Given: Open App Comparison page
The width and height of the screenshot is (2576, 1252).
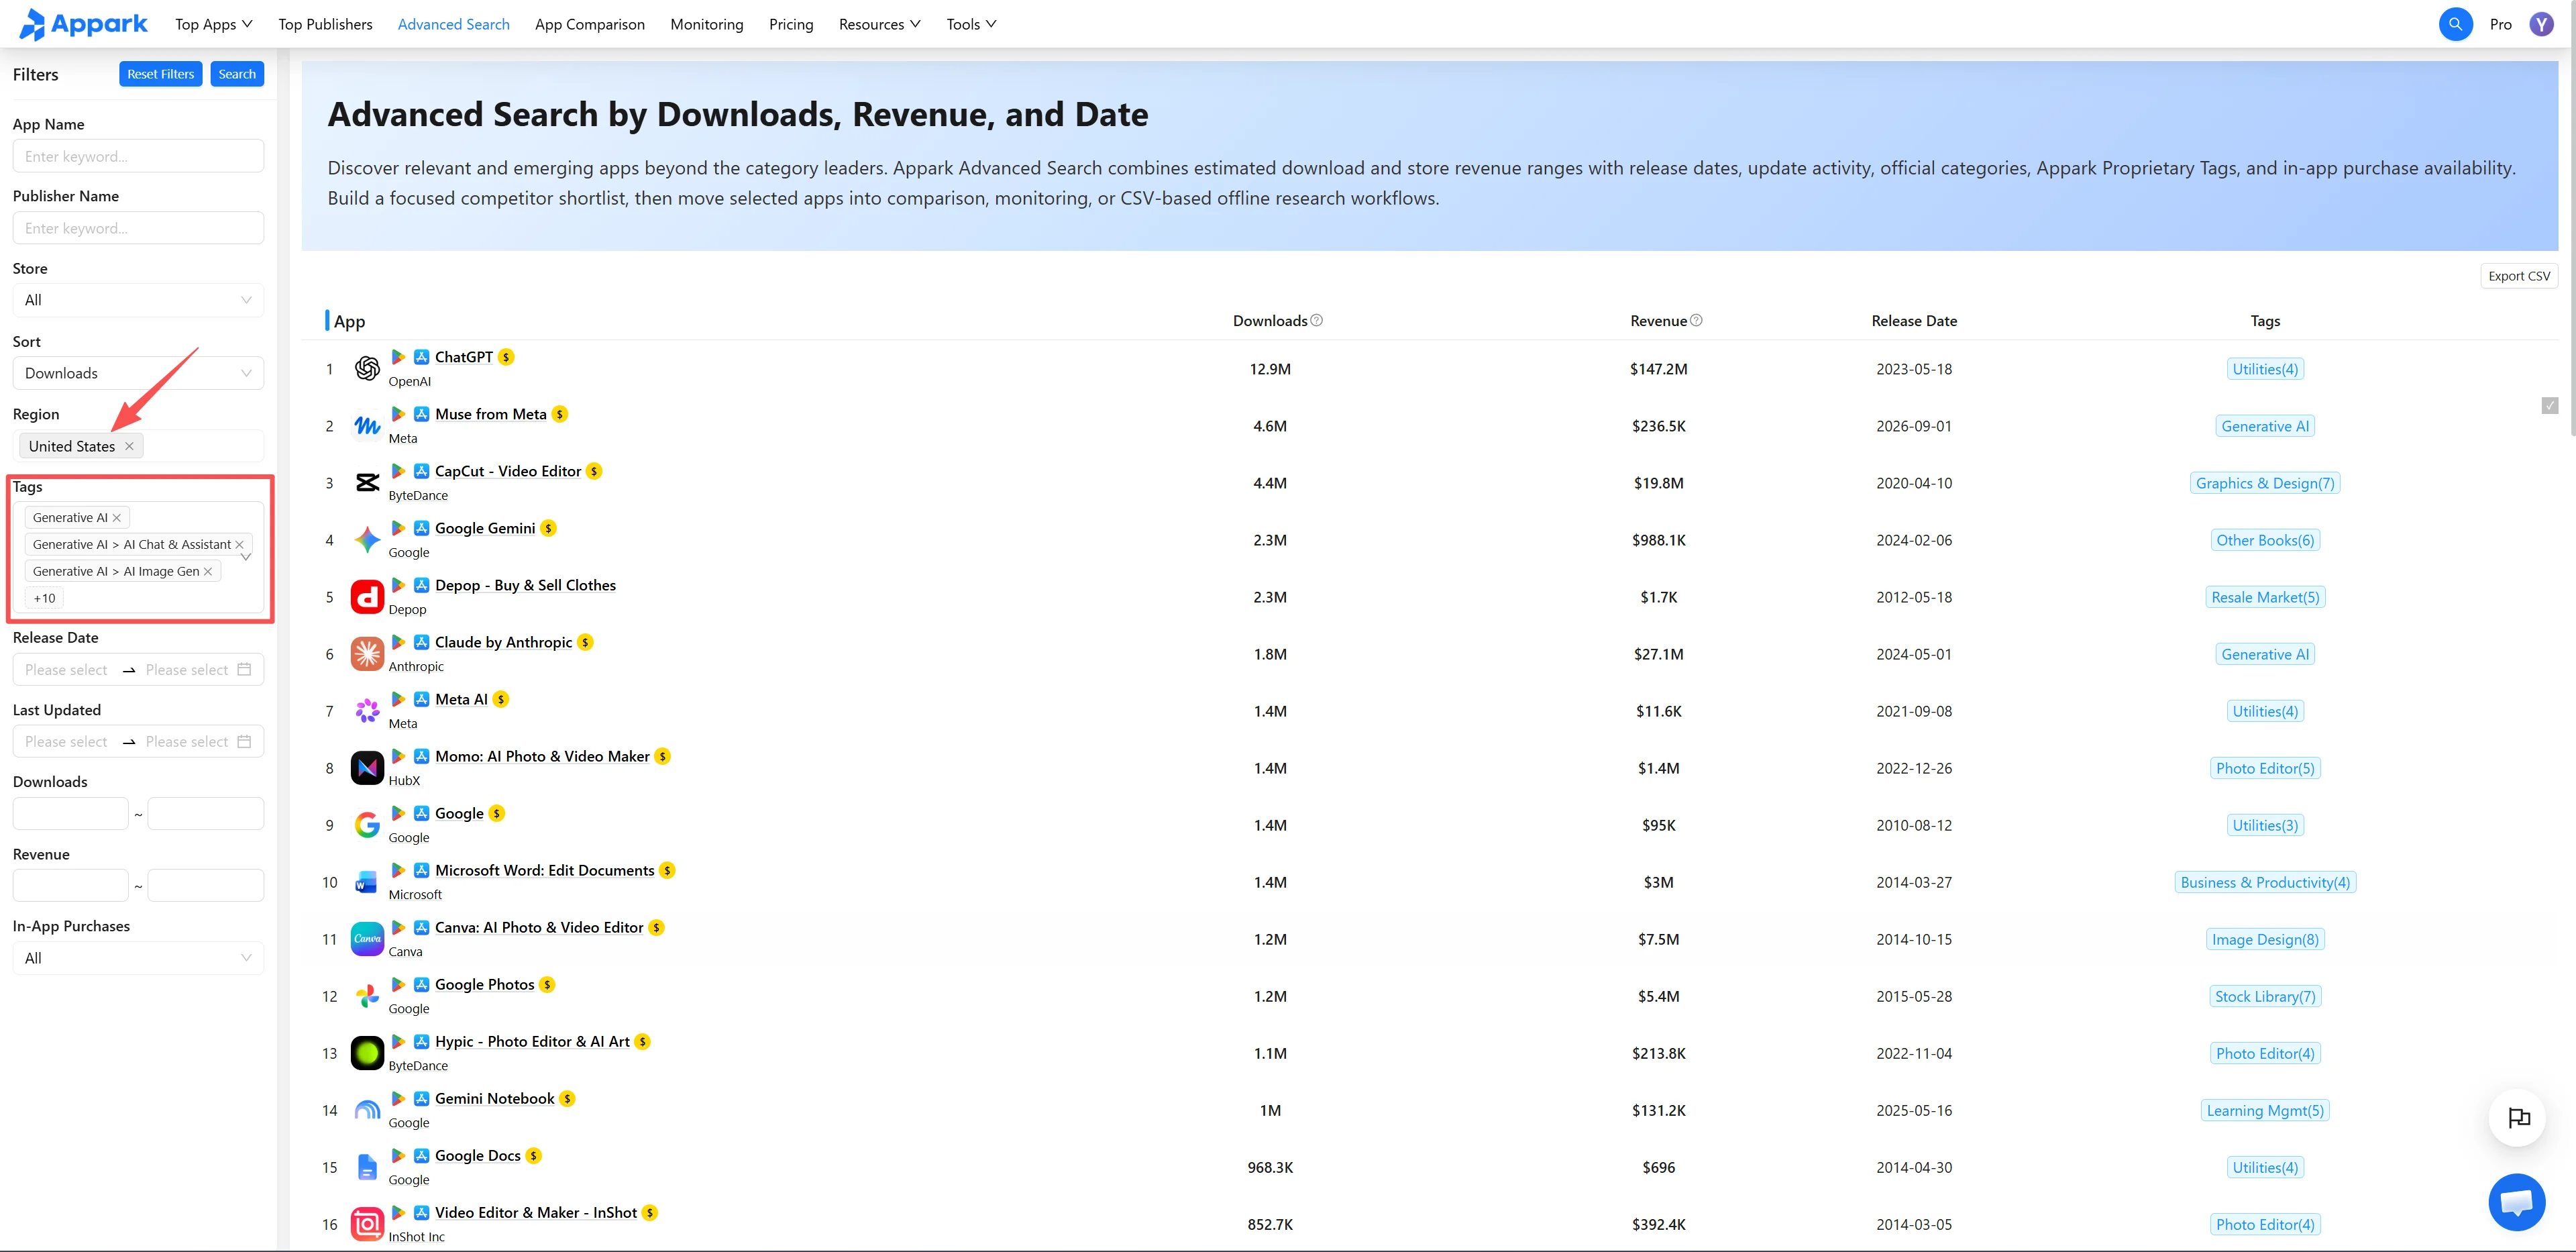Looking at the screenshot, I should 589,24.
